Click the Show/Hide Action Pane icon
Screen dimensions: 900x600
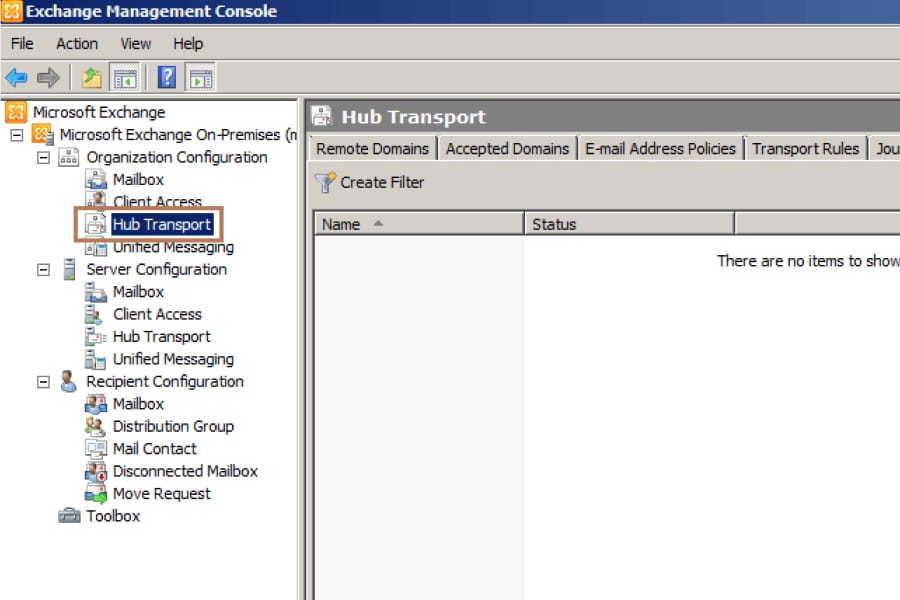[201, 77]
